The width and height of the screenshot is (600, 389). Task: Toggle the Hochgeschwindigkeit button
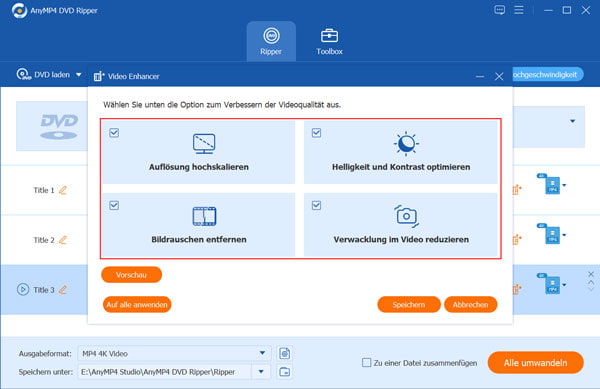(548, 75)
